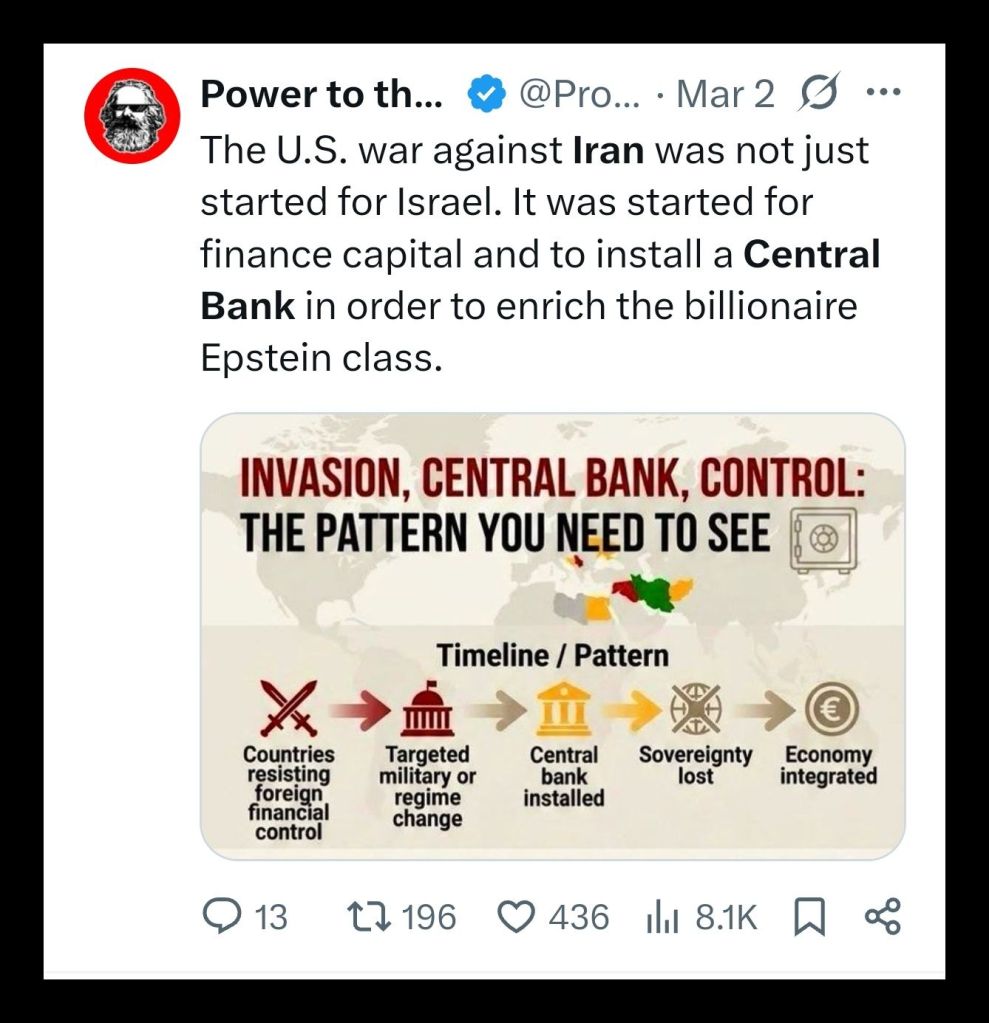Click the blue verified checkmark badge
This screenshot has width=989, height=1023.
click(487, 94)
